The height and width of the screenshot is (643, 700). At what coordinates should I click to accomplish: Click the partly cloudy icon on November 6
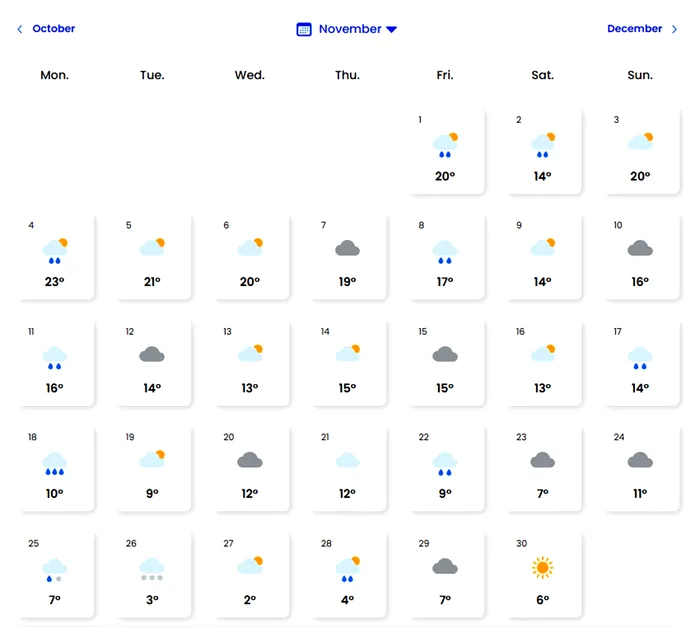tap(250, 247)
